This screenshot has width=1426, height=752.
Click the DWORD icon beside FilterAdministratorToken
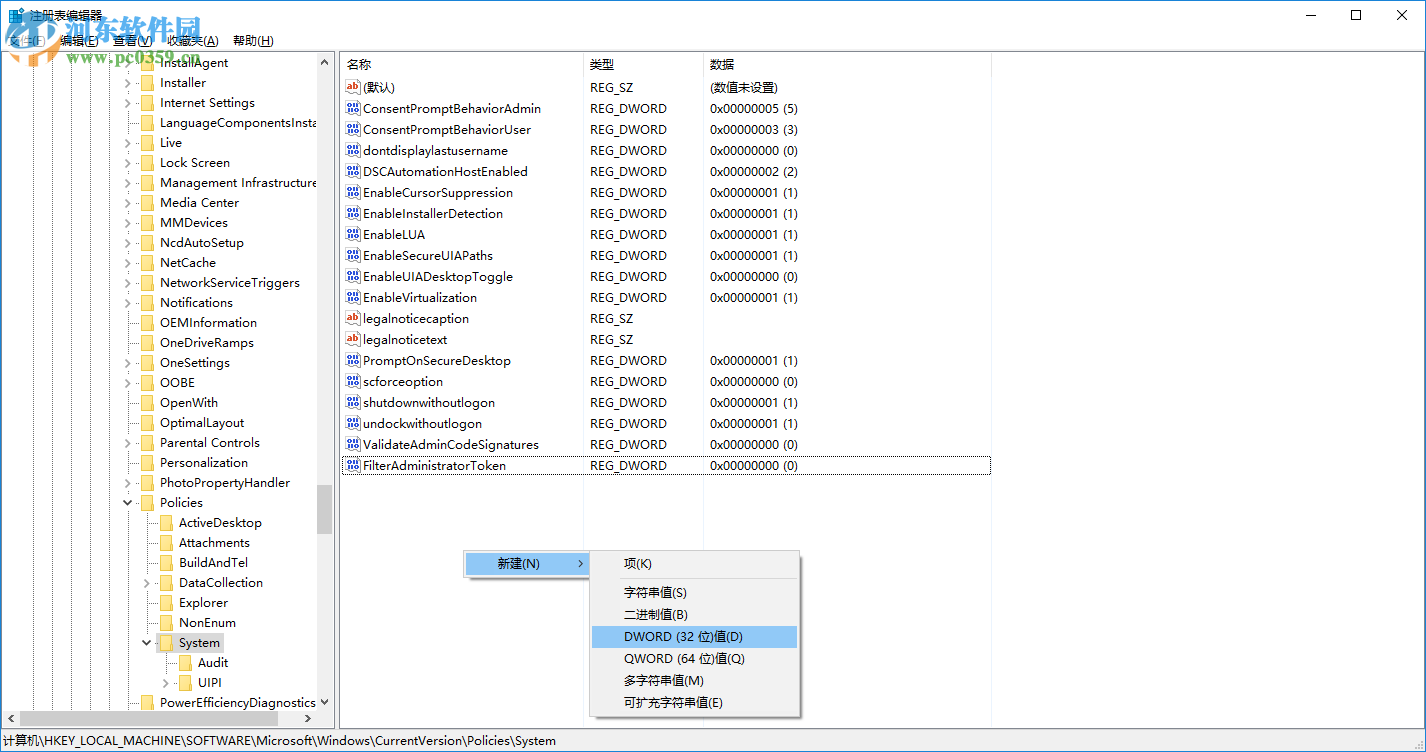(x=352, y=465)
